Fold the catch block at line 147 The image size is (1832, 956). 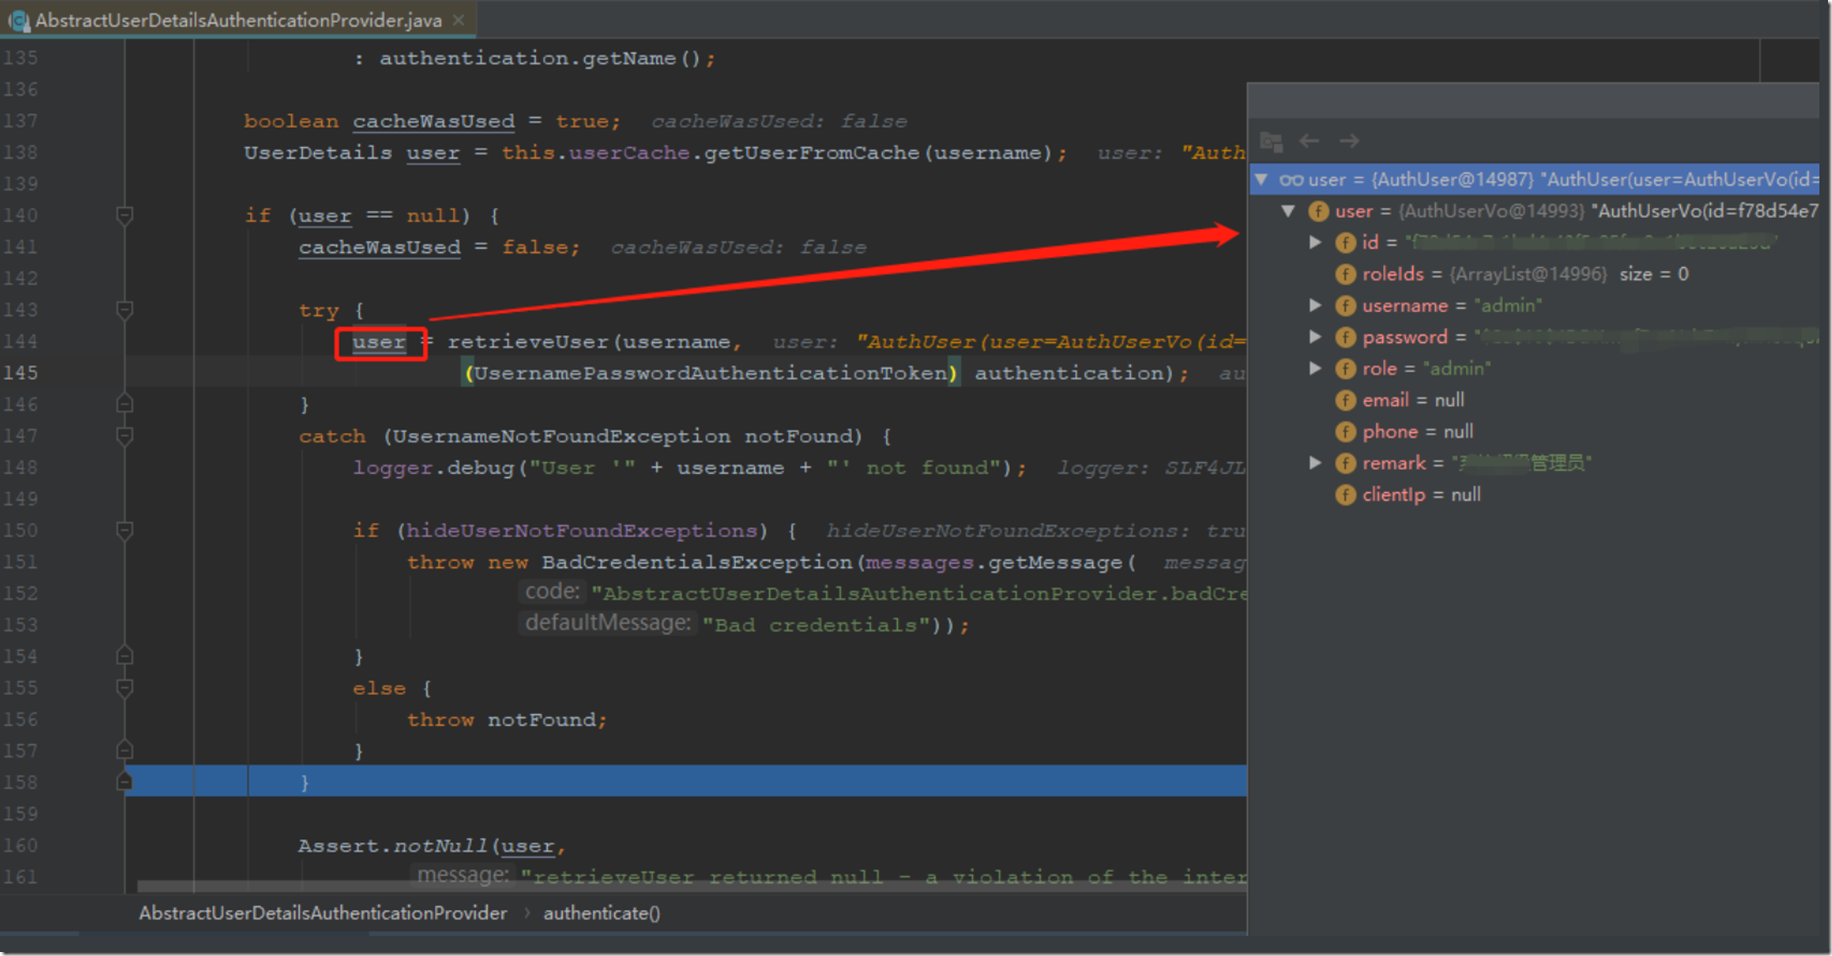tap(124, 436)
